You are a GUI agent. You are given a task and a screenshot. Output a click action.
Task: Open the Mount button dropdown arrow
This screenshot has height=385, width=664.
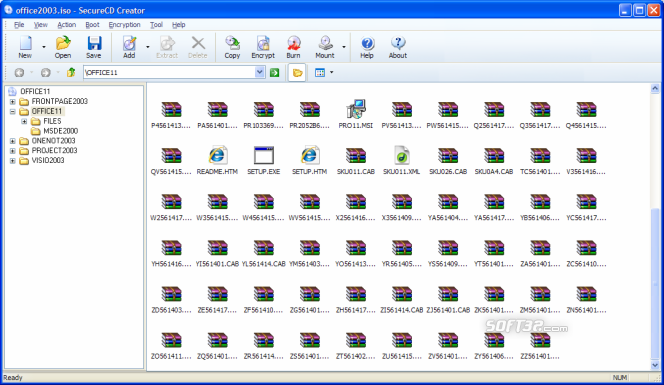click(x=343, y=47)
